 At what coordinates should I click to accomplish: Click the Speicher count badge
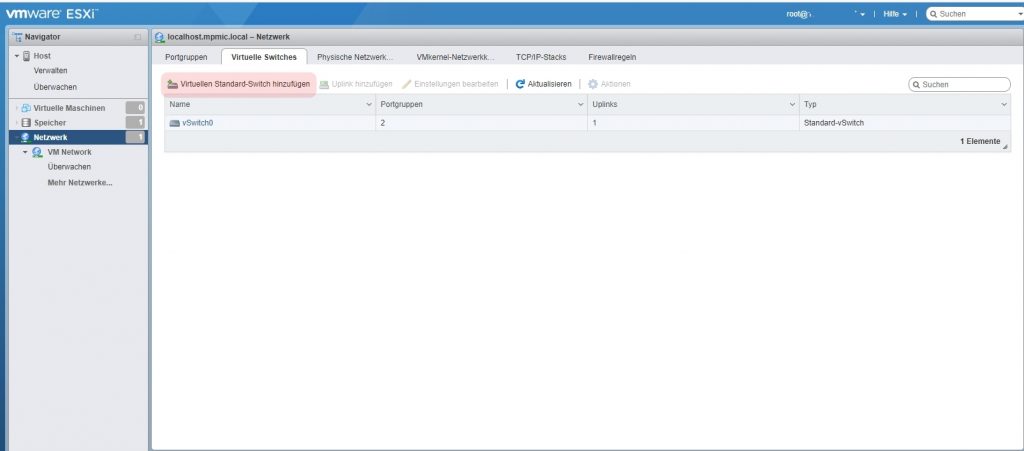coord(135,123)
